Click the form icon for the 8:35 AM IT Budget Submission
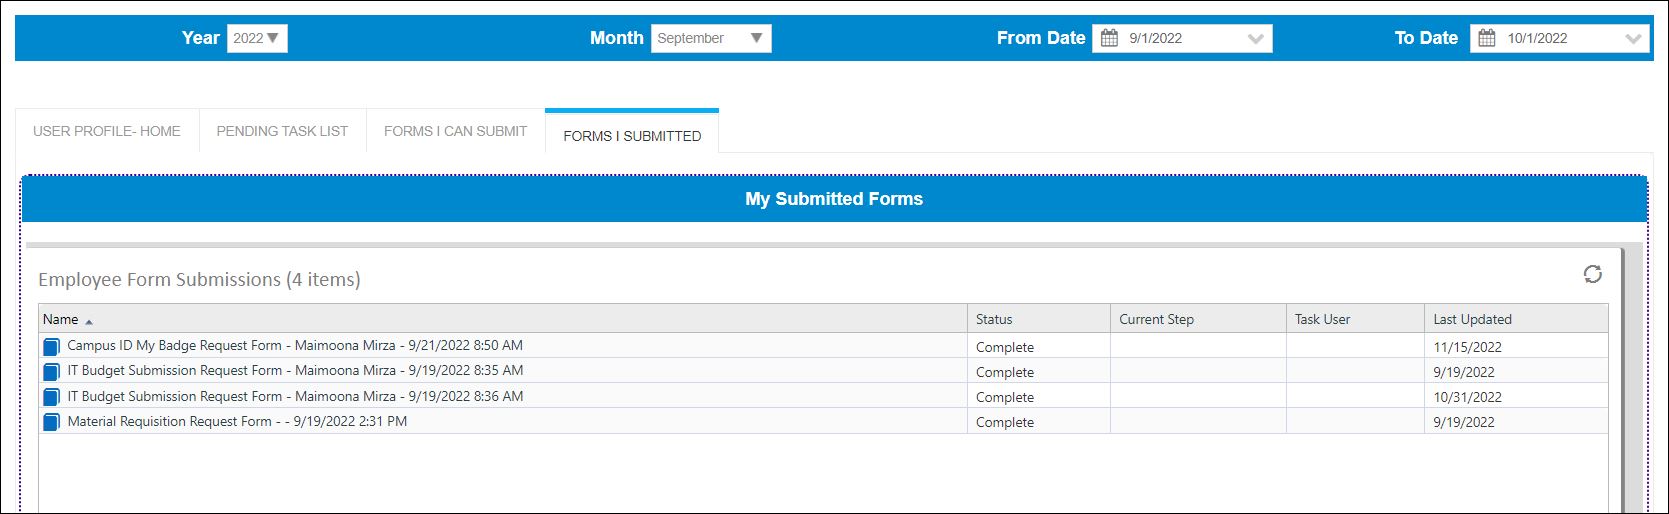Screen dimensions: 1669x514 pyautogui.click(x=51, y=372)
